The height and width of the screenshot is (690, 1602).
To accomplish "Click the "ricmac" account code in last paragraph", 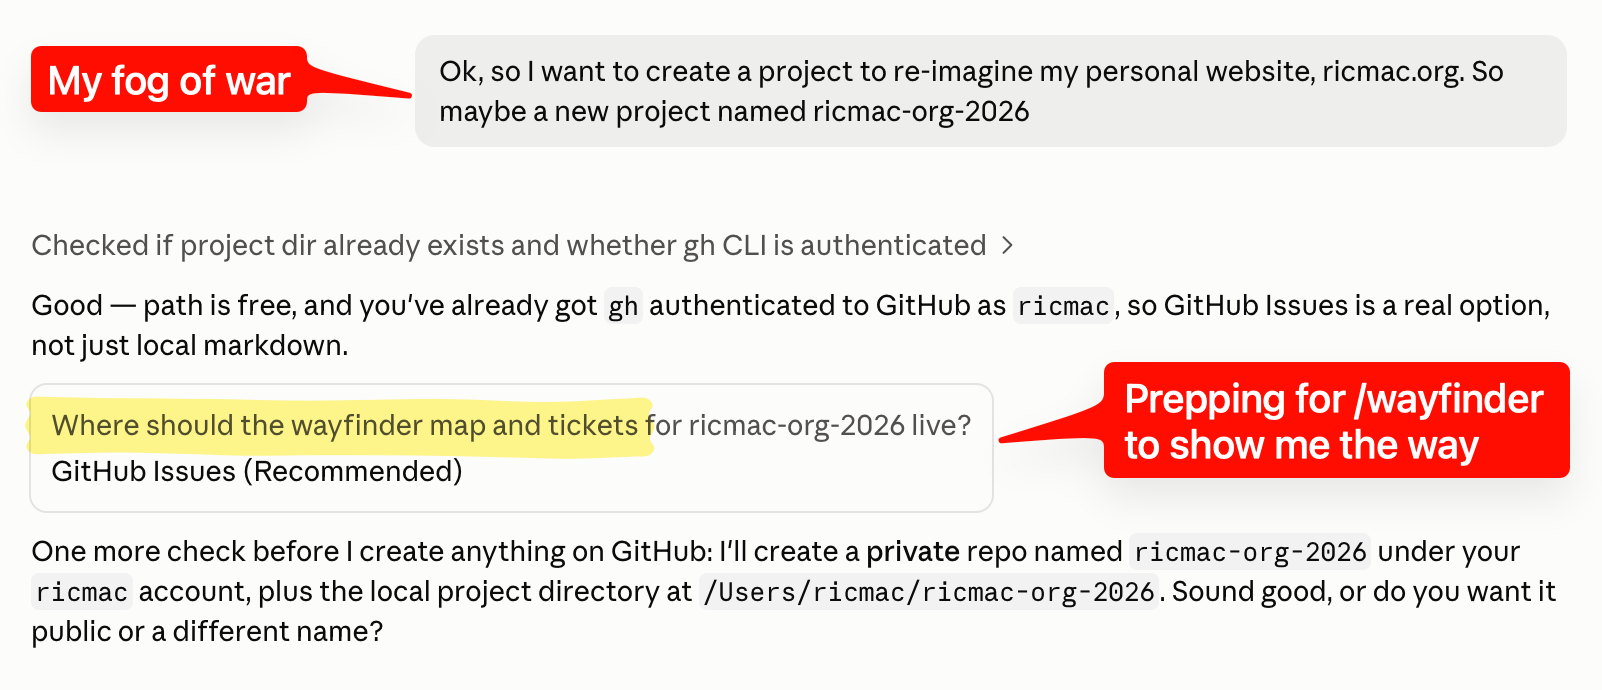I will [82, 592].
